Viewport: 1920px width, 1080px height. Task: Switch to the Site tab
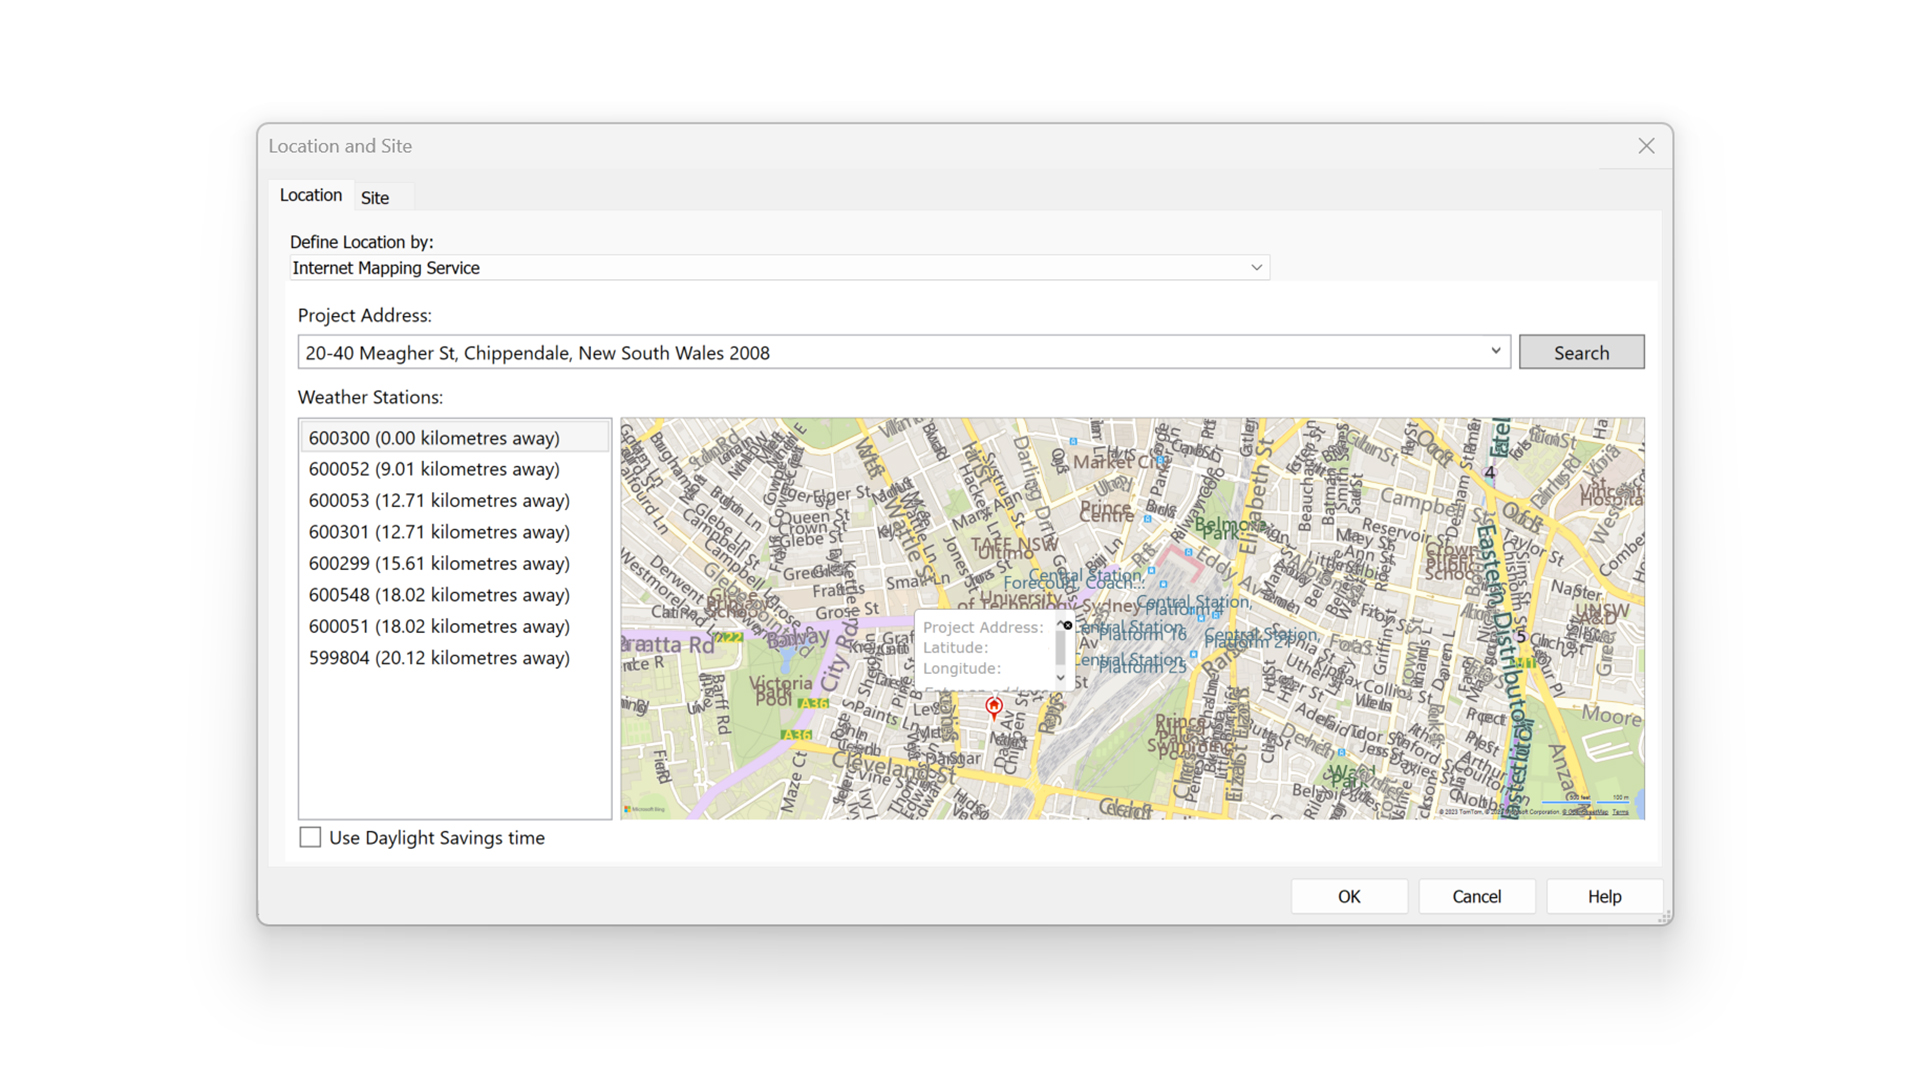(x=375, y=198)
